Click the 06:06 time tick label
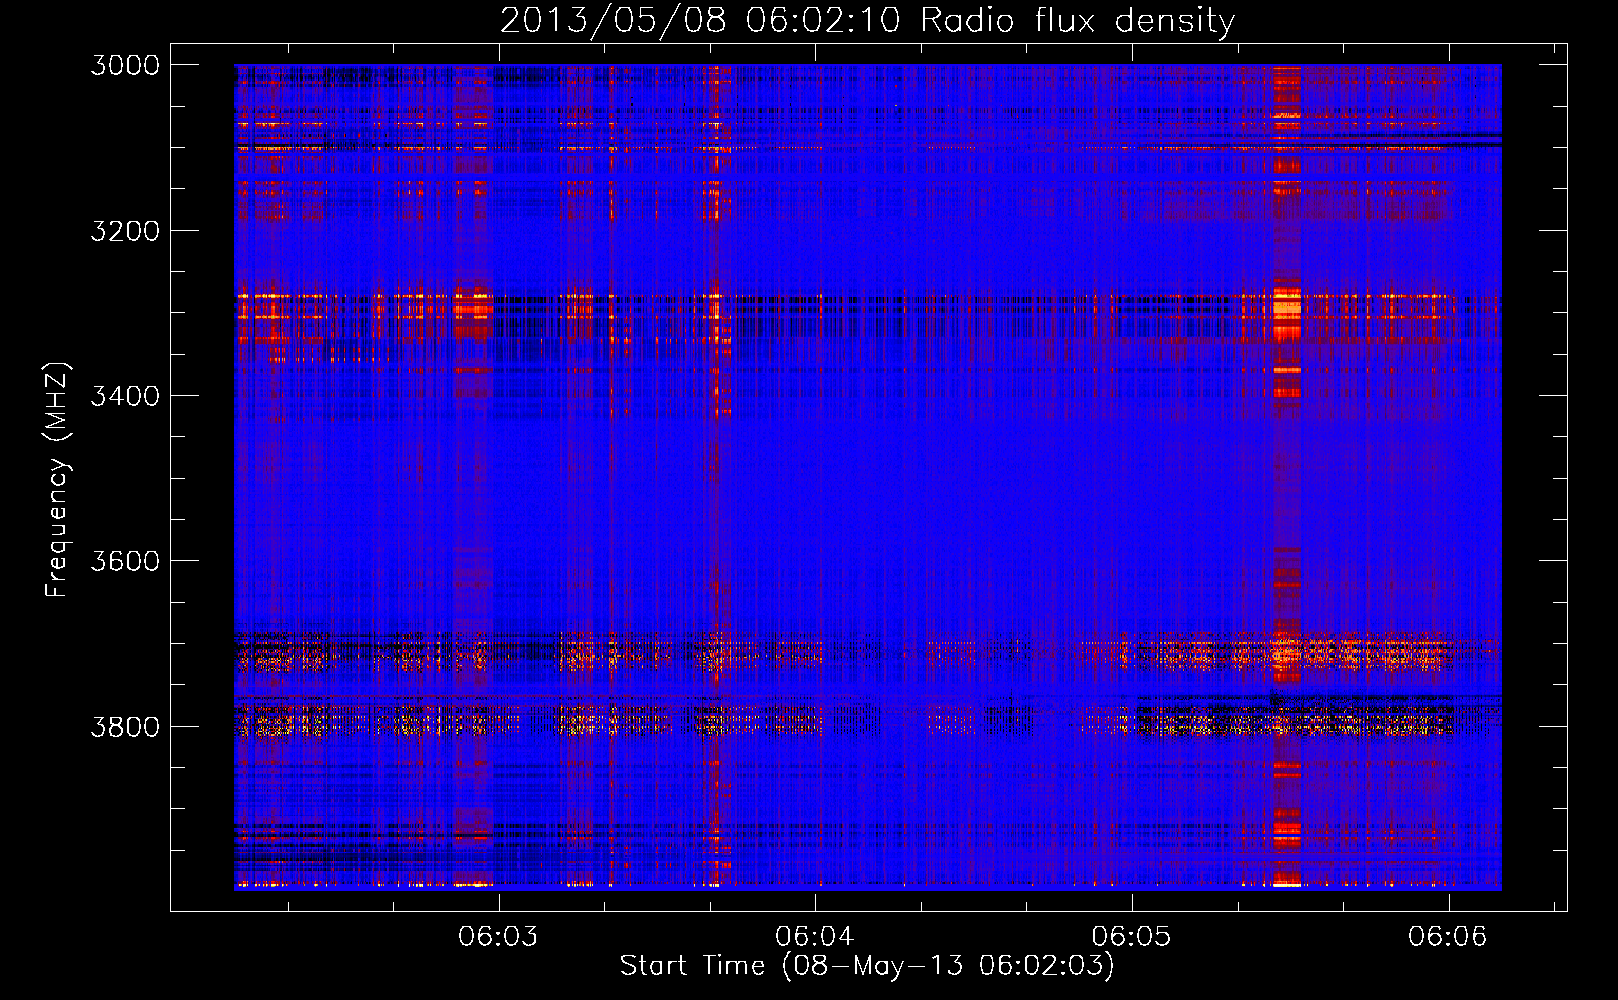Viewport: 1618px width, 1000px height. (x=1448, y=936)
